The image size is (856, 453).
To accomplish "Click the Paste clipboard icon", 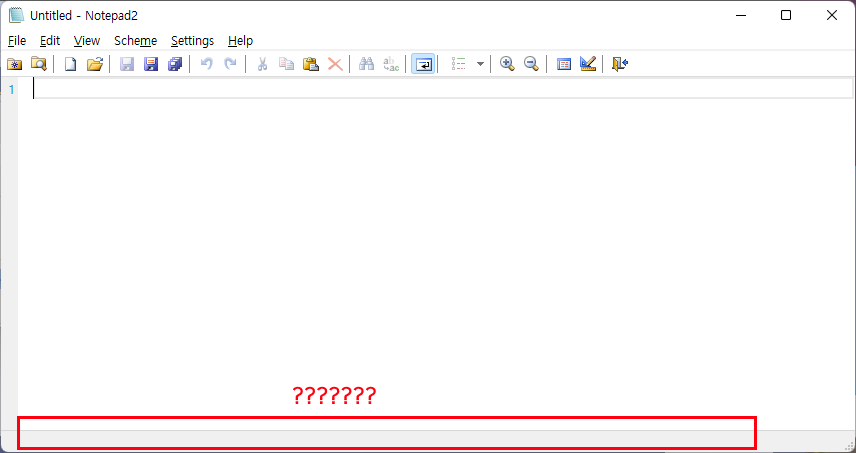I will coord(311,64).
